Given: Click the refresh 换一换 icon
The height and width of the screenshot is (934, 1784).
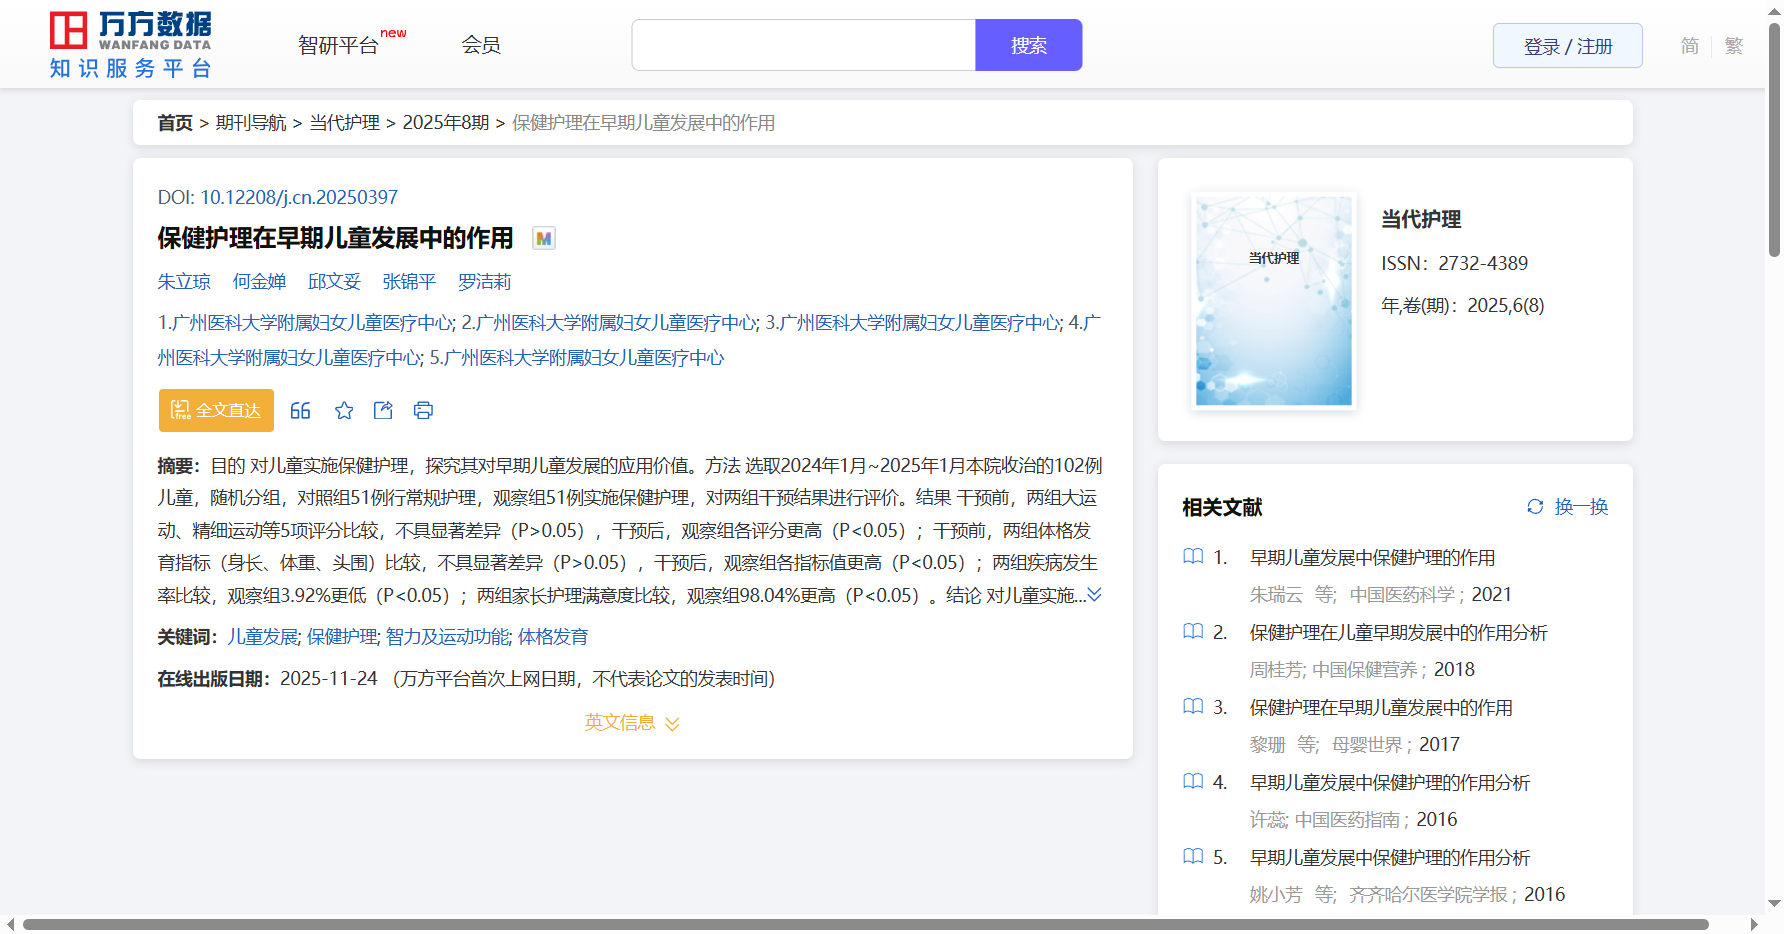Looking at the screenshot, I should (1535, 507).
